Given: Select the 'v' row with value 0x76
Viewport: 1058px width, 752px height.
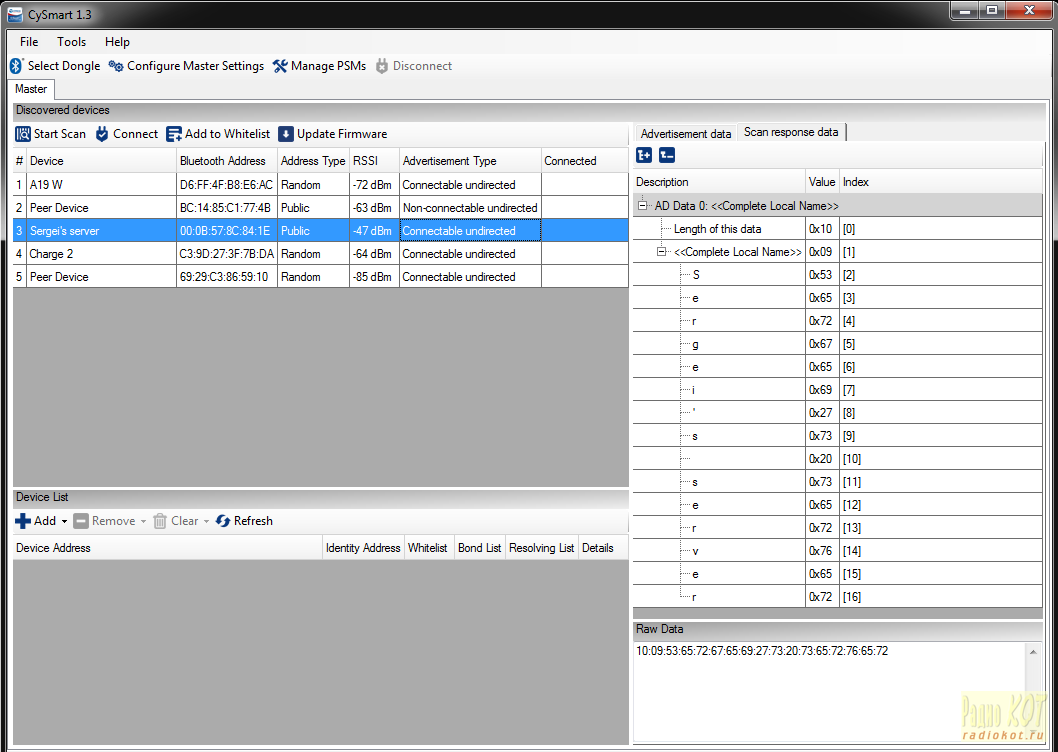Looking at the screenshot, I should point(837,551).
